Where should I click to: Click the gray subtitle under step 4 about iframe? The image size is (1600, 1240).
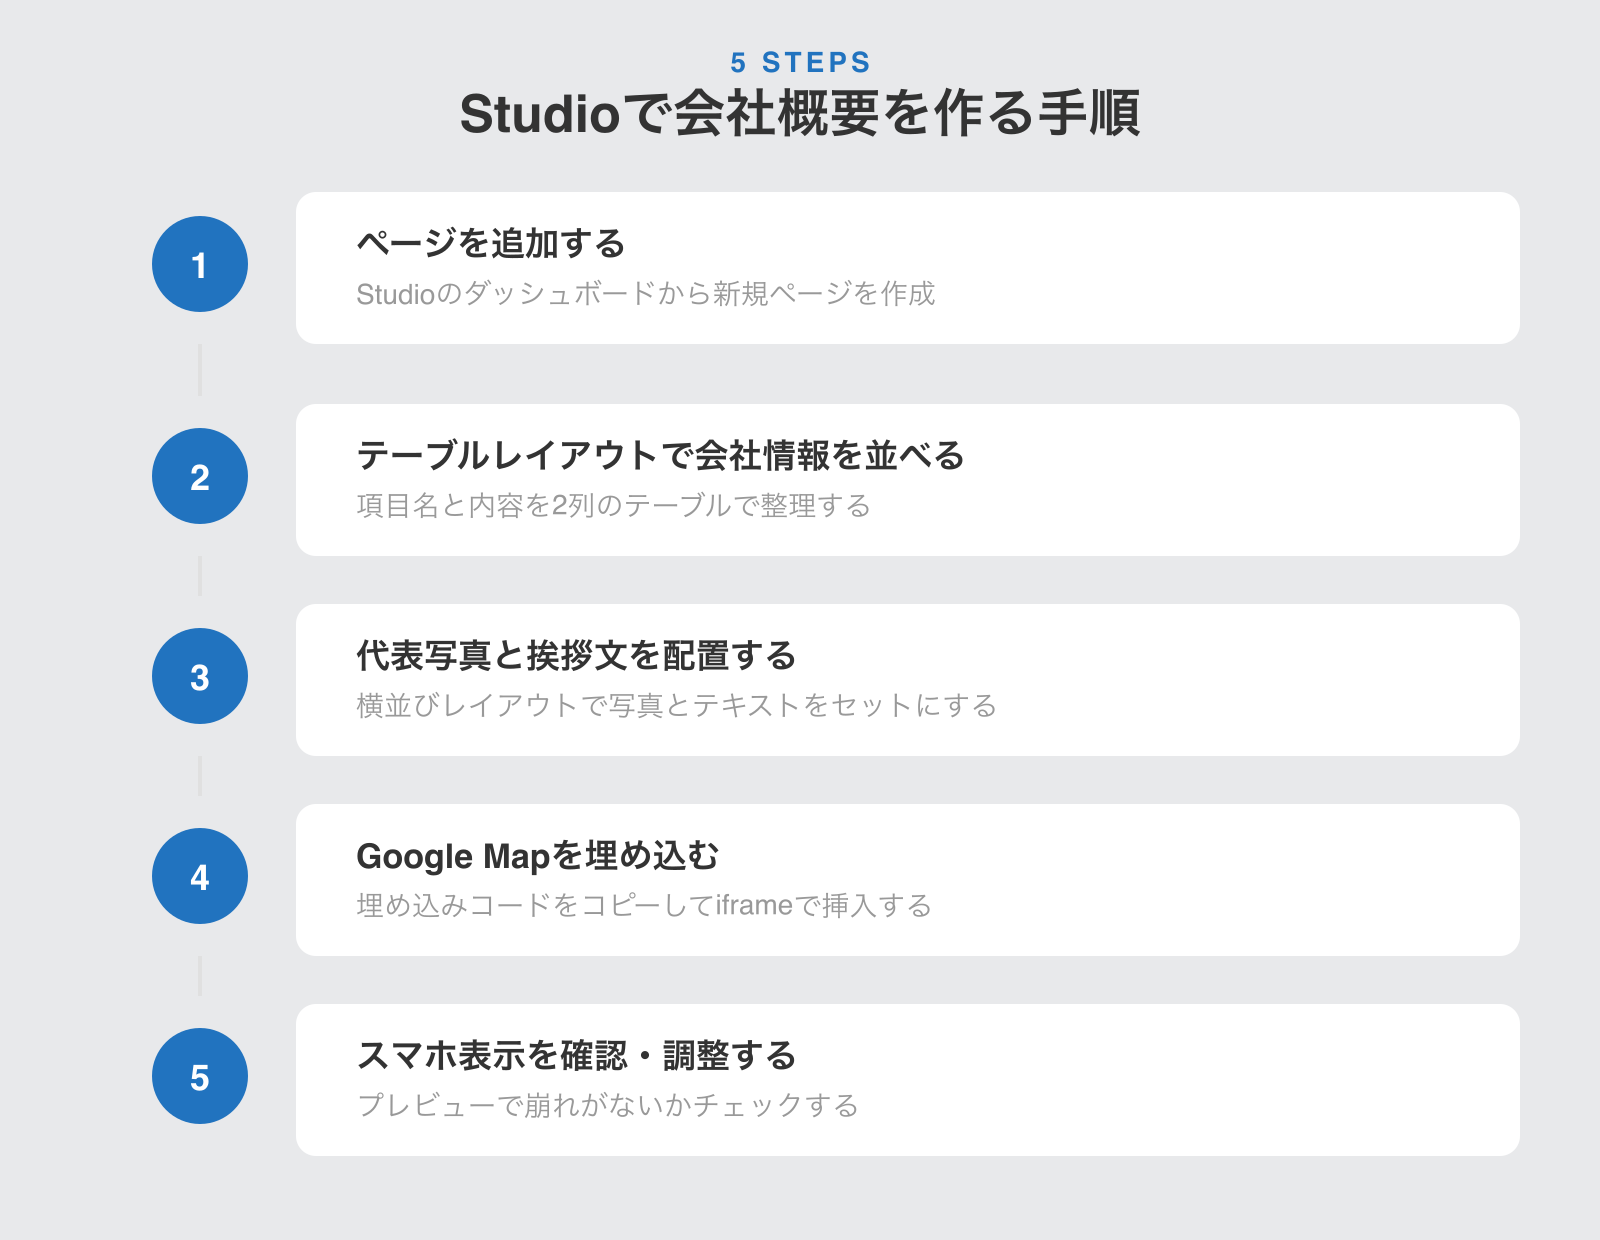(x=644, y=906)
